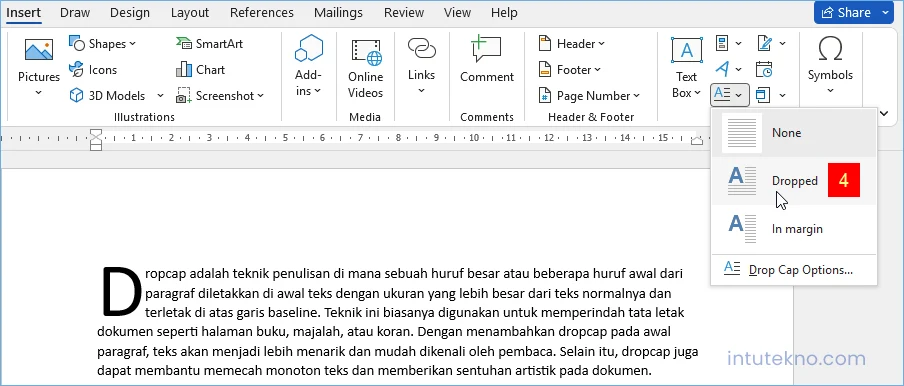
Task: Open the Mailings tab
Action: coord(338,13)
